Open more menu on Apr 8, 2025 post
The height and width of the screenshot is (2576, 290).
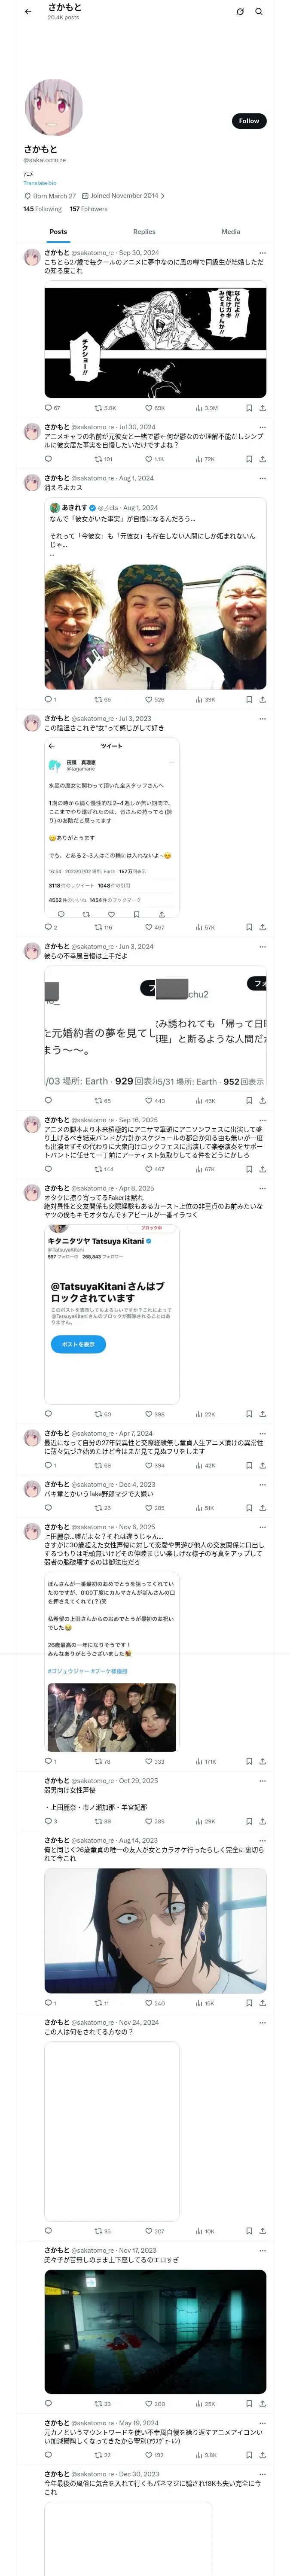(x=262, y=1188)
